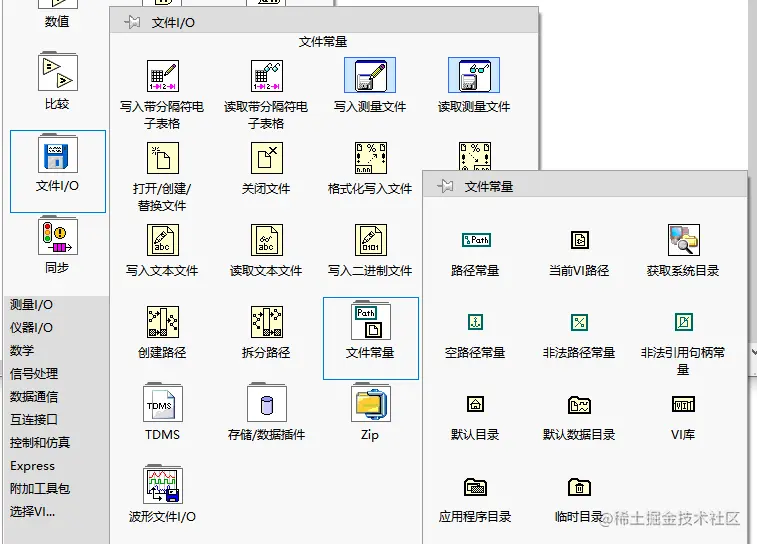This screenshot has width=757, height=544.
Task: Pin the 文件常量 subpalette with thumbtack
Action: click(x=445, y=186)
